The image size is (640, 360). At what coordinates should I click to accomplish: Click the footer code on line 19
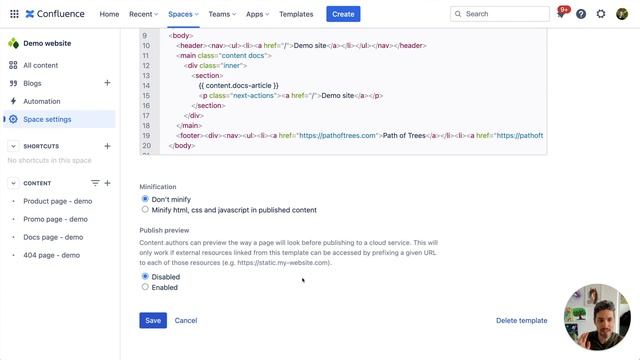360,136
